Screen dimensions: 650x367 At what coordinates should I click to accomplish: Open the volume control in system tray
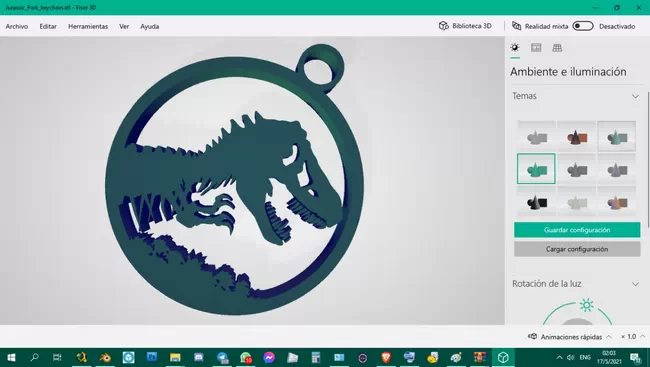point(571,357)
